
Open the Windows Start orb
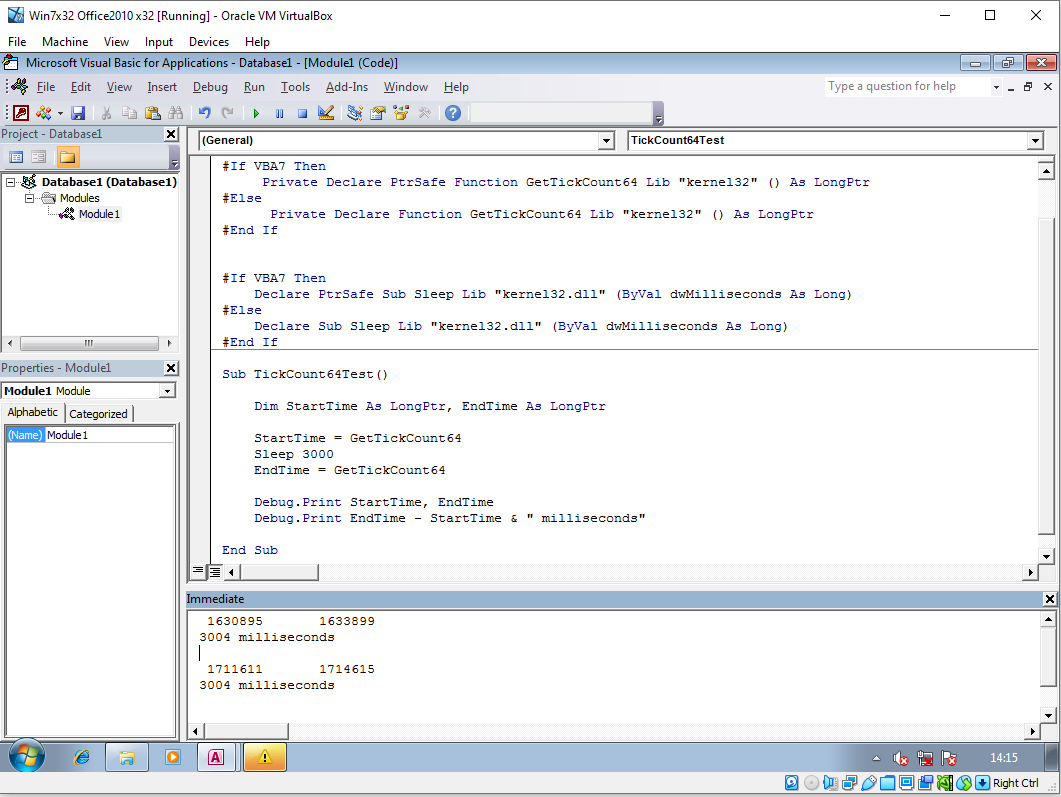tap(27, 756)
